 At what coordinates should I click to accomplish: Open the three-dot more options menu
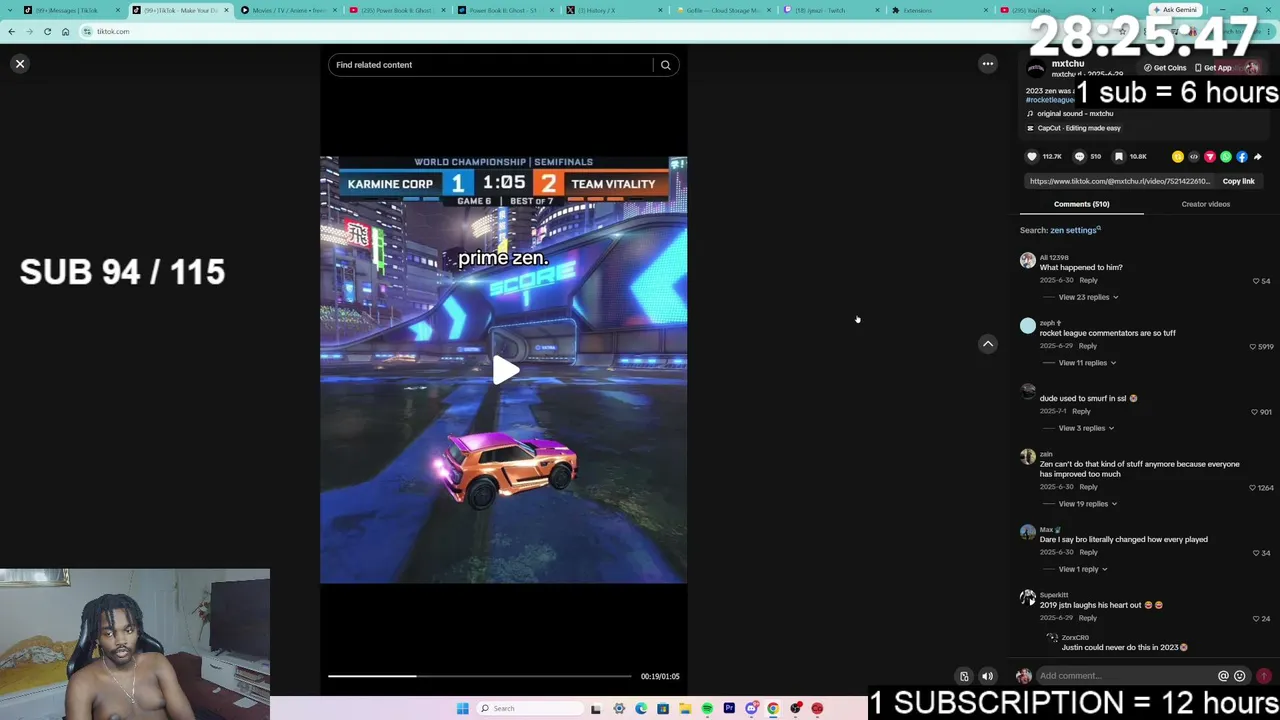pyautogui.click(x=988, y=64)
